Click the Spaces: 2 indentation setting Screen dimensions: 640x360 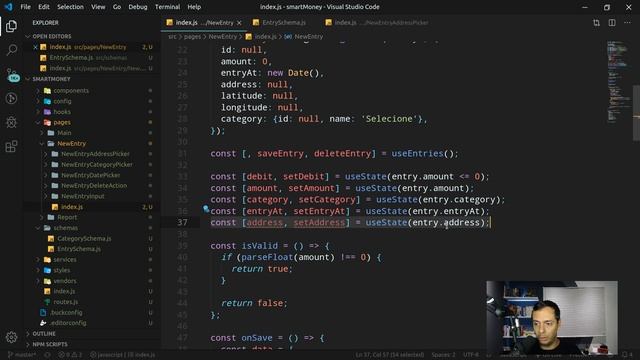(x=443, y=355)
